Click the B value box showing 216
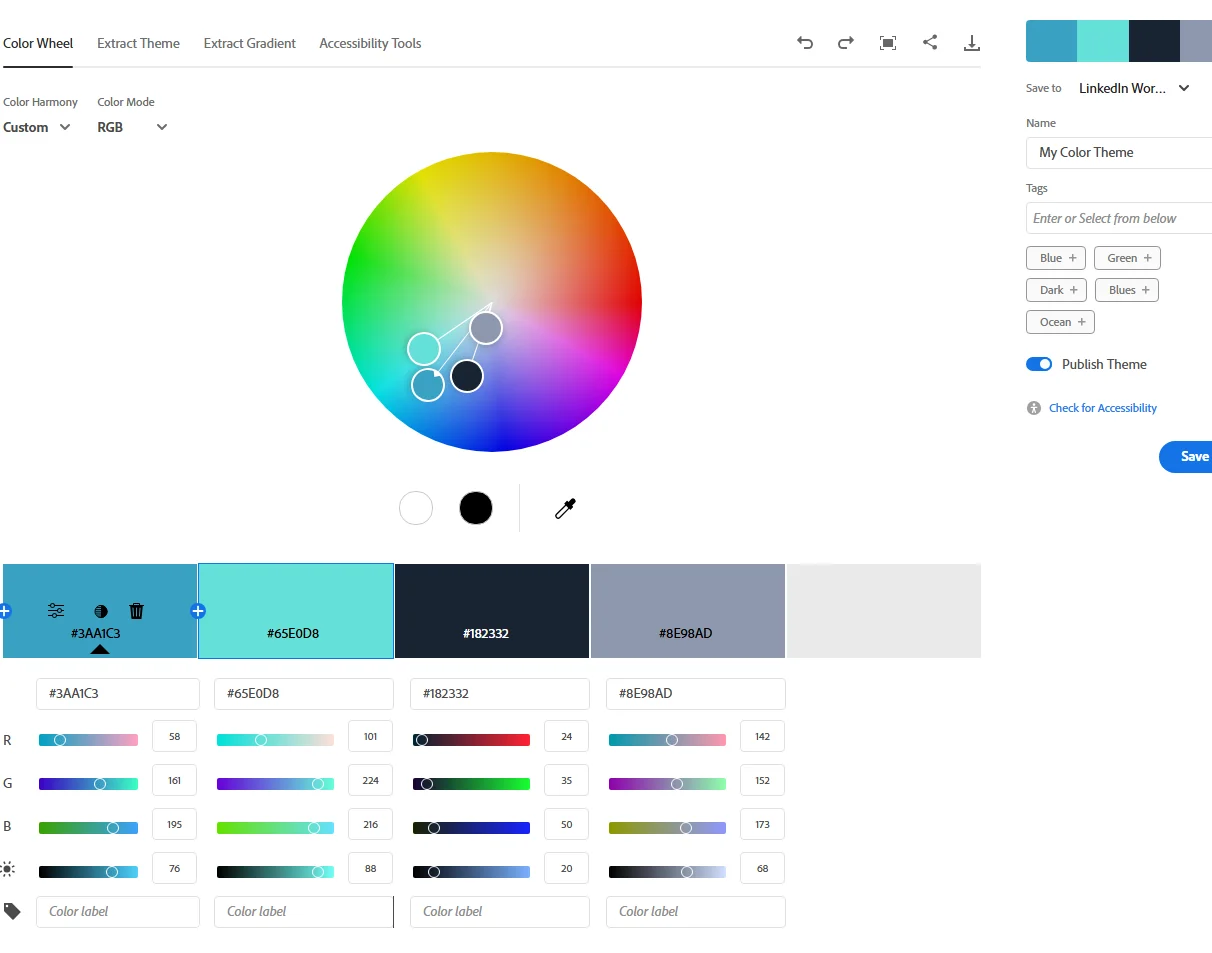Viewport: 1212px width, 953px height. click(x=370, y=824)
